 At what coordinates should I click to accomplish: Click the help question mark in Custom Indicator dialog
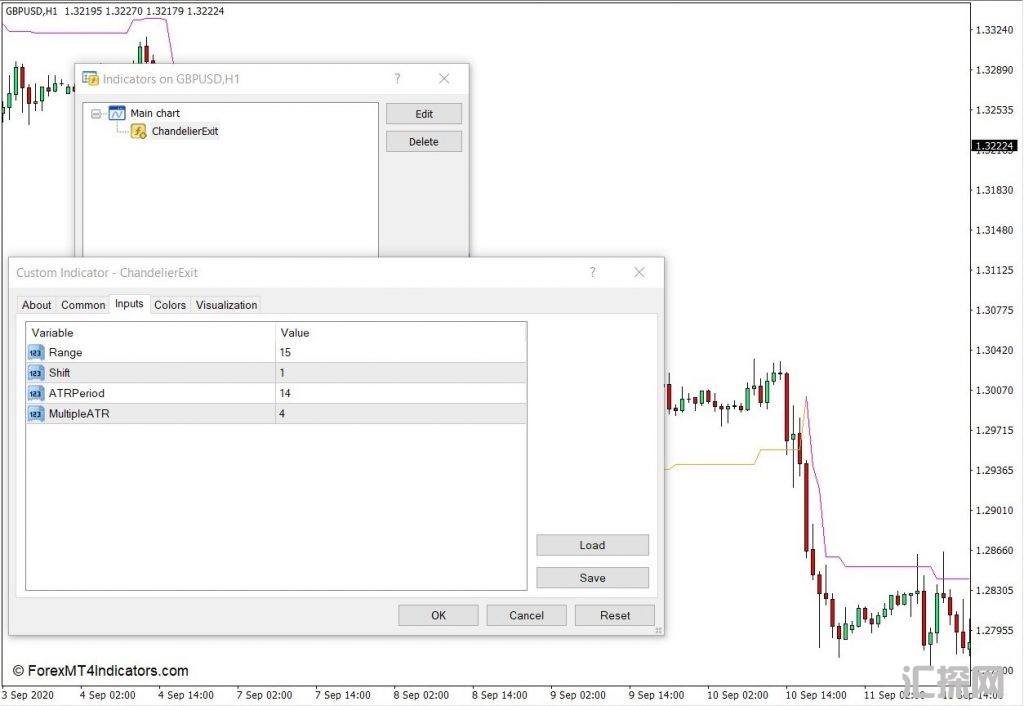point(593,272)
